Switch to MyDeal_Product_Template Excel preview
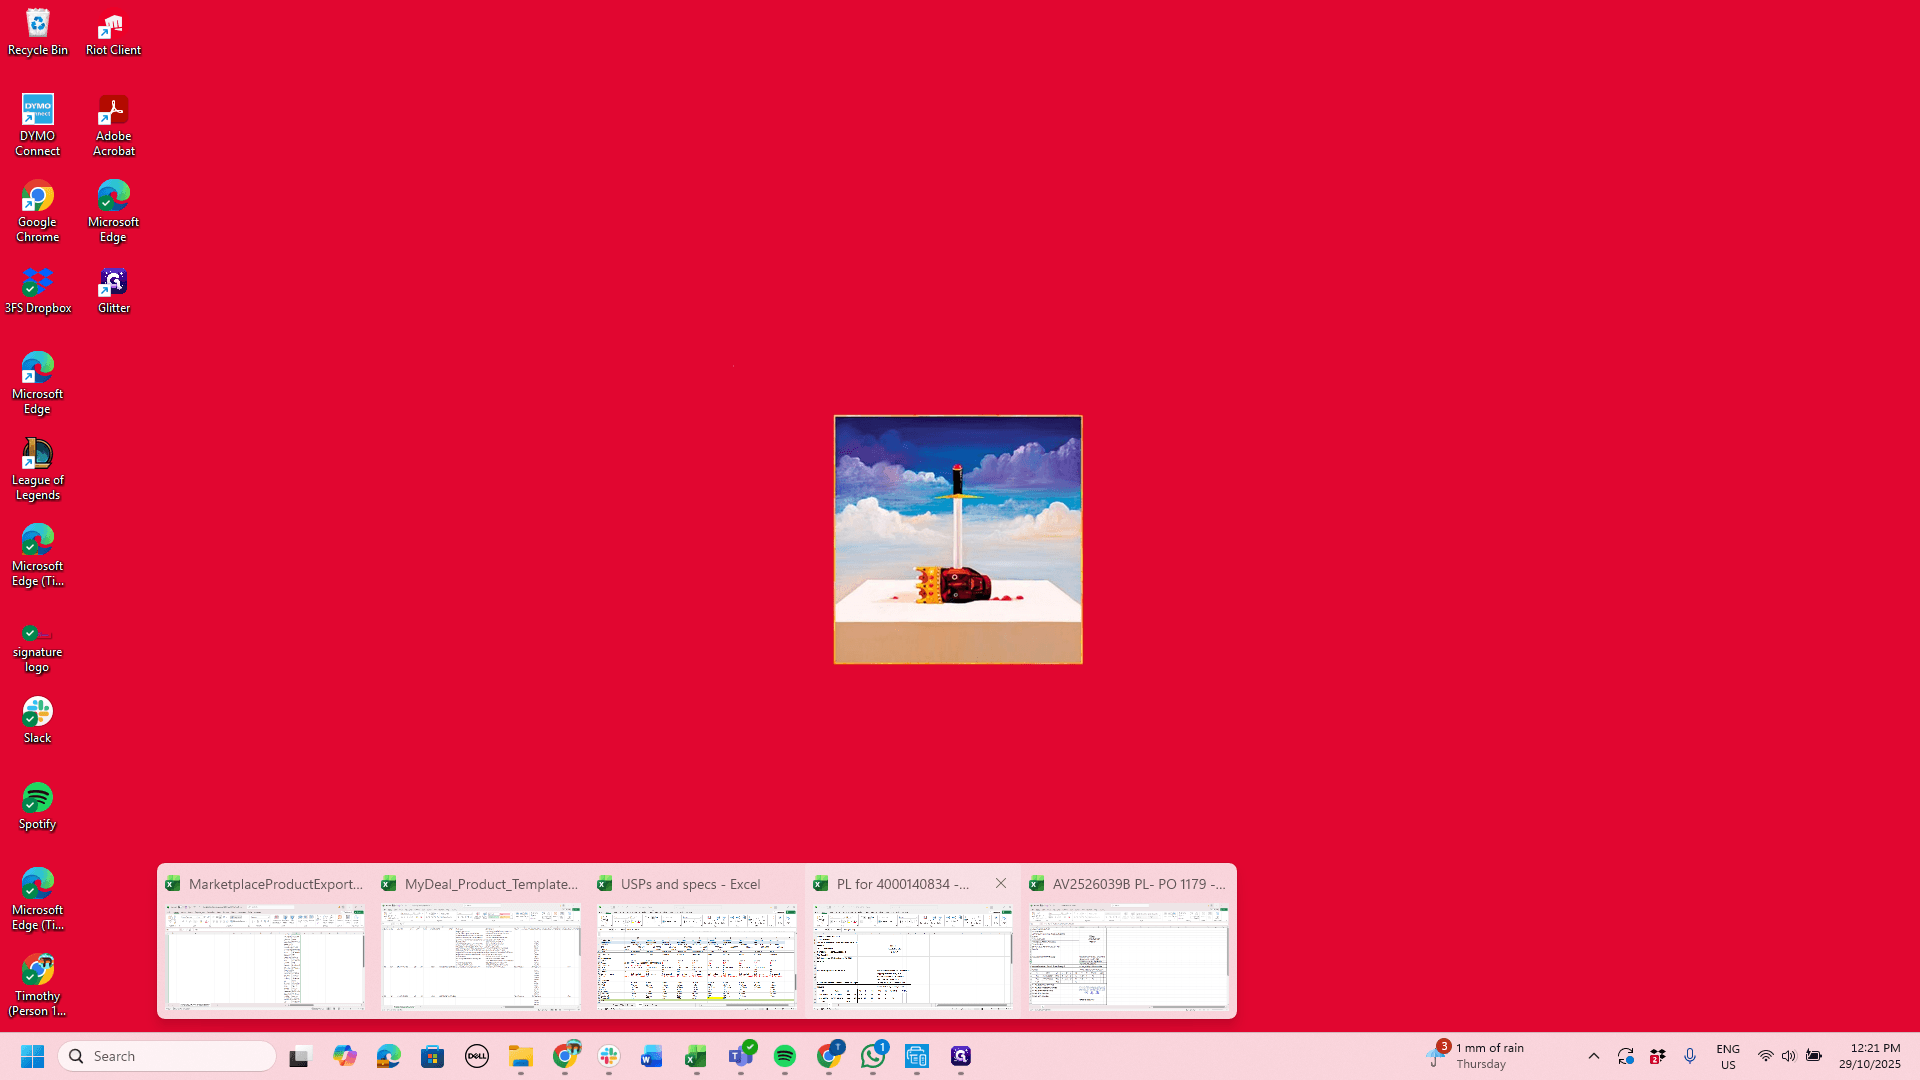The width and height of the screenshot is (1920, 1080). point(481,941)
